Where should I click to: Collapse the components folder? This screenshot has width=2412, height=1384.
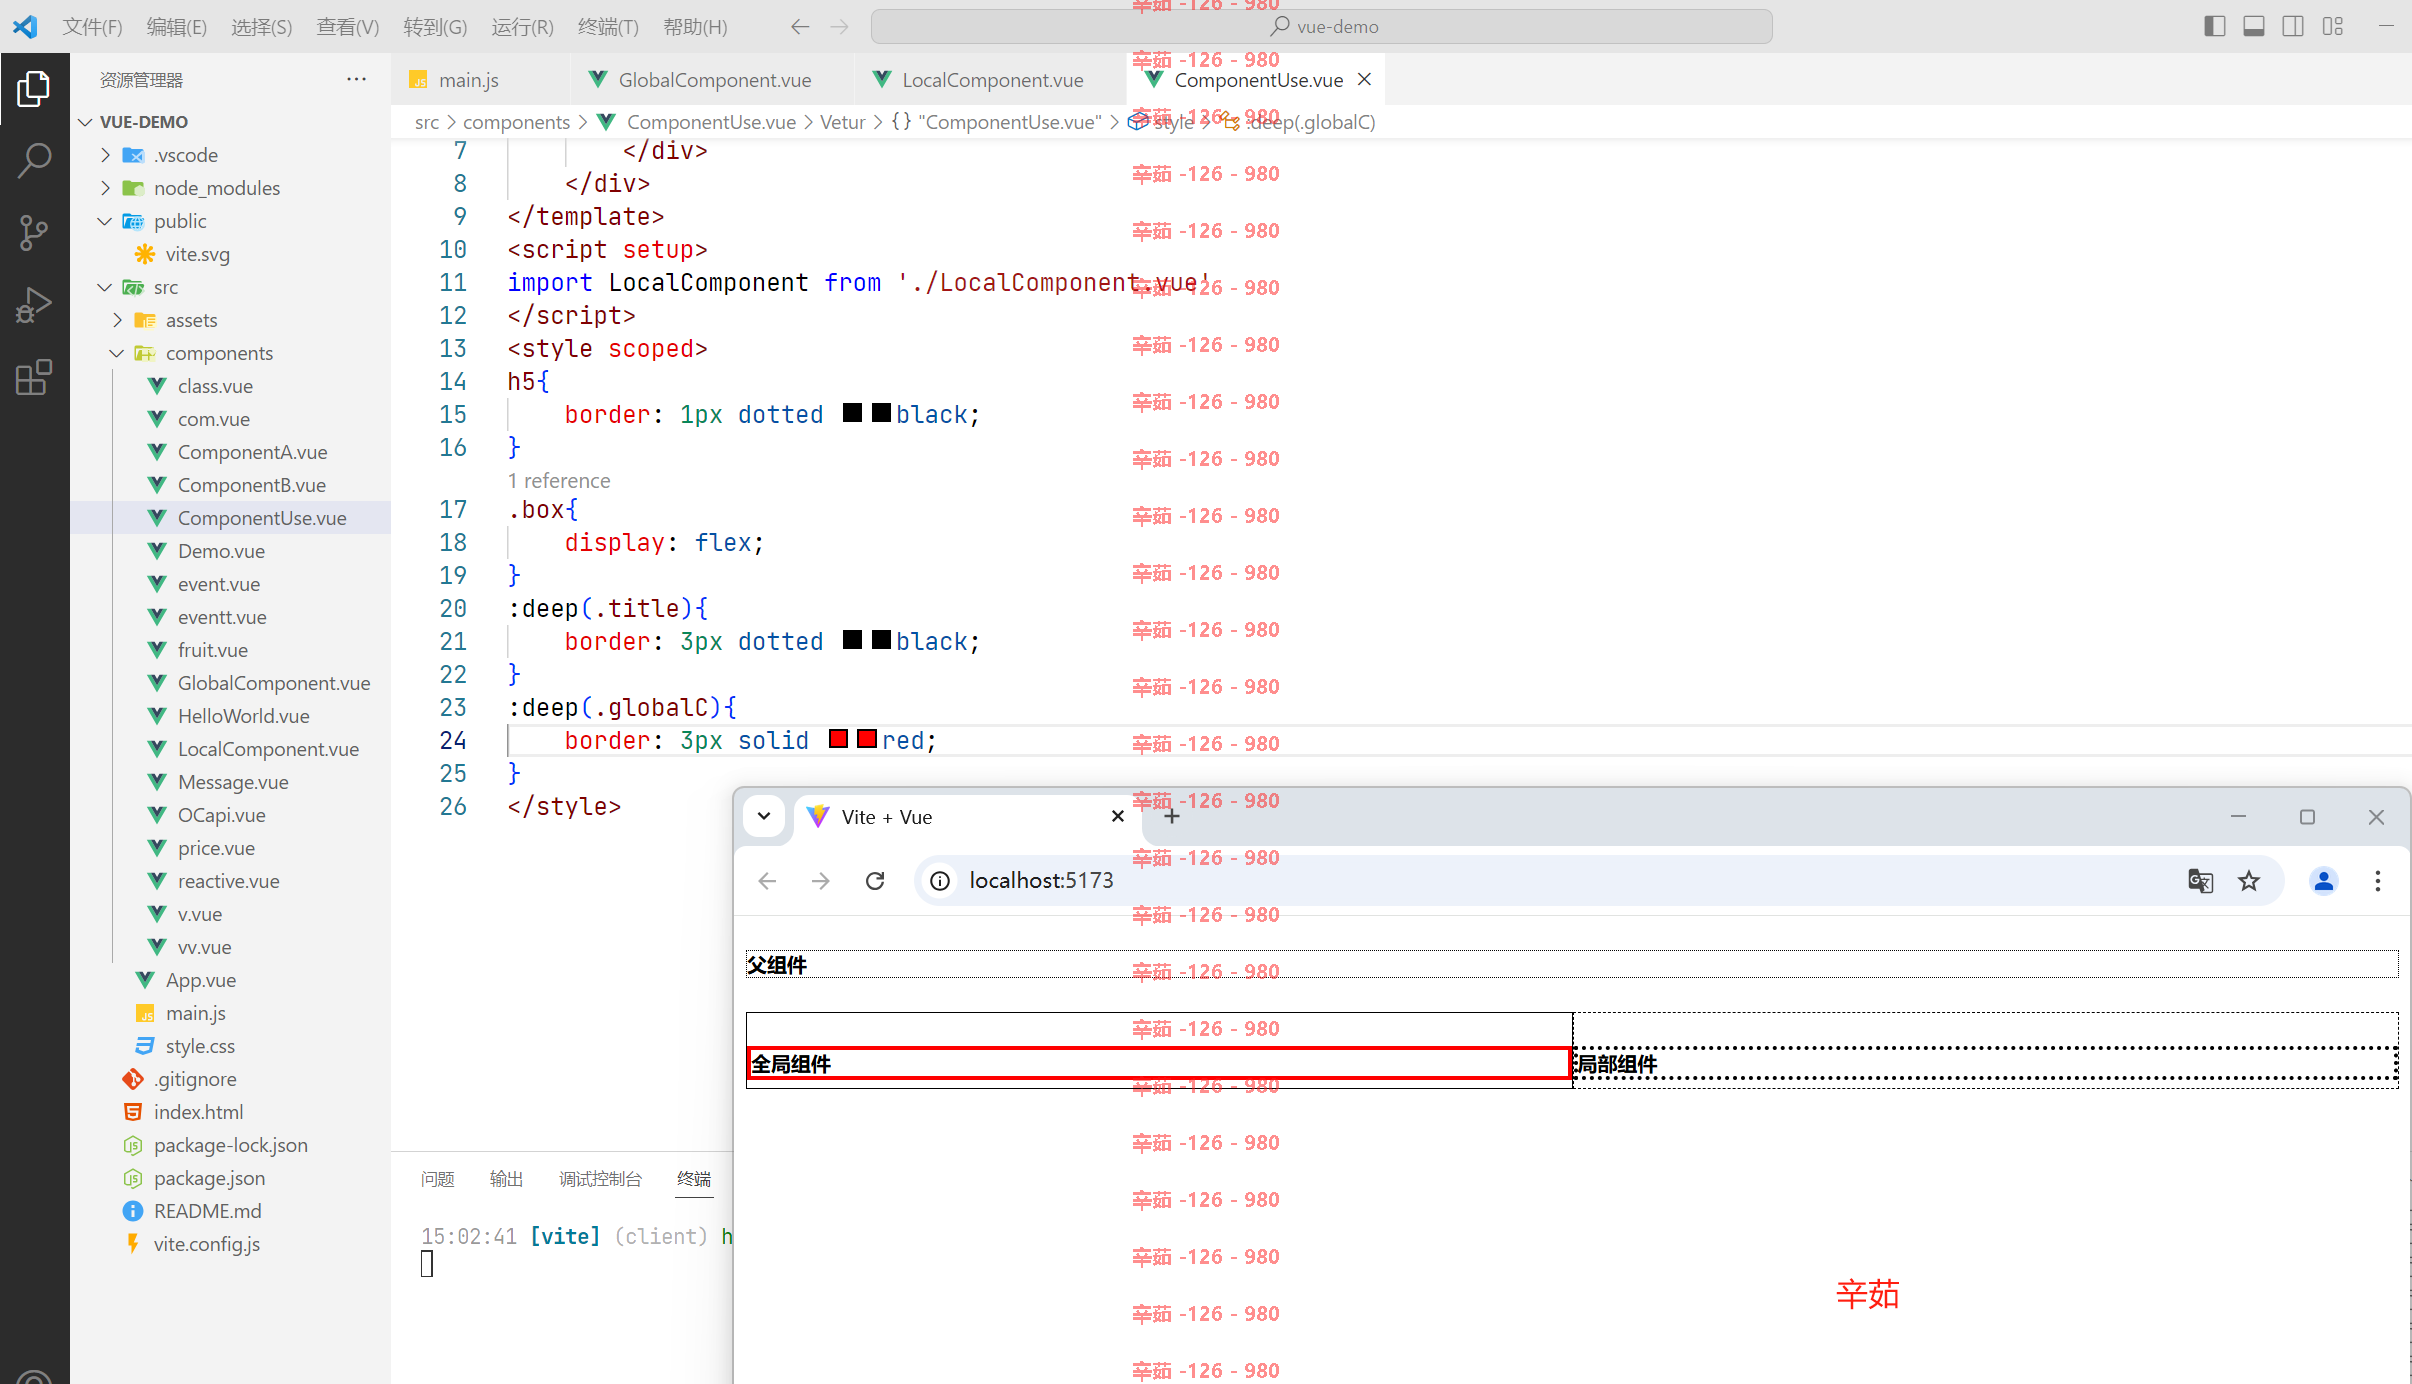coord(117,353)
